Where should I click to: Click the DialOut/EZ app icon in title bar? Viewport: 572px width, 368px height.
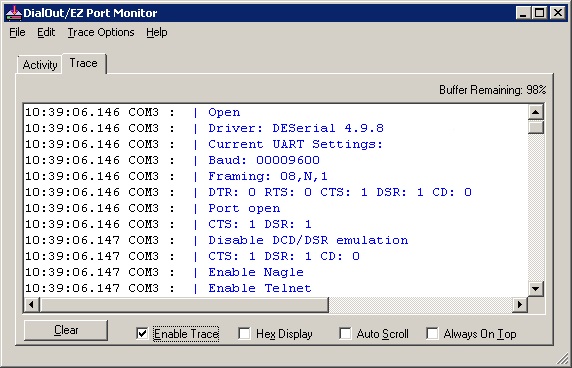click(x=13, y=13)
